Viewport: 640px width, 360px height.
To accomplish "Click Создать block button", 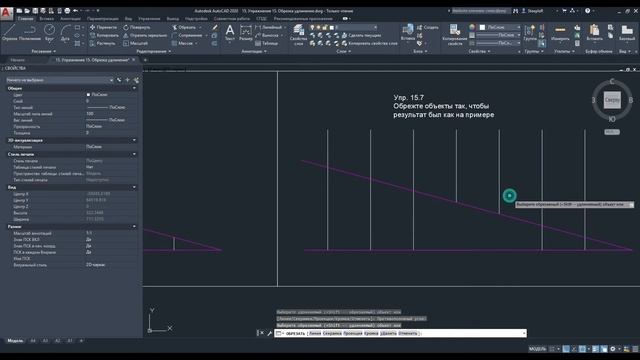I will [x=428, y=27].
